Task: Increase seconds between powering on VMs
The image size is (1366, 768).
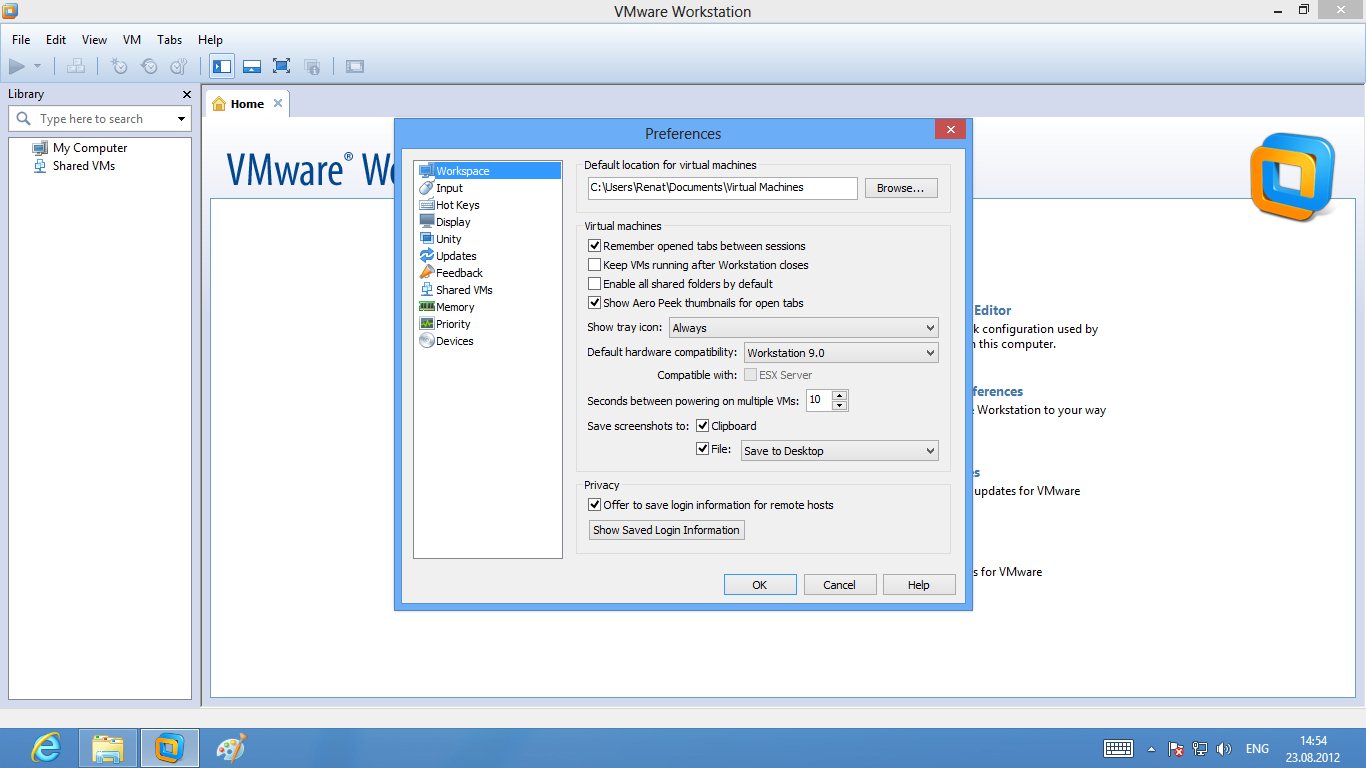Action: [x=840, y=395]
